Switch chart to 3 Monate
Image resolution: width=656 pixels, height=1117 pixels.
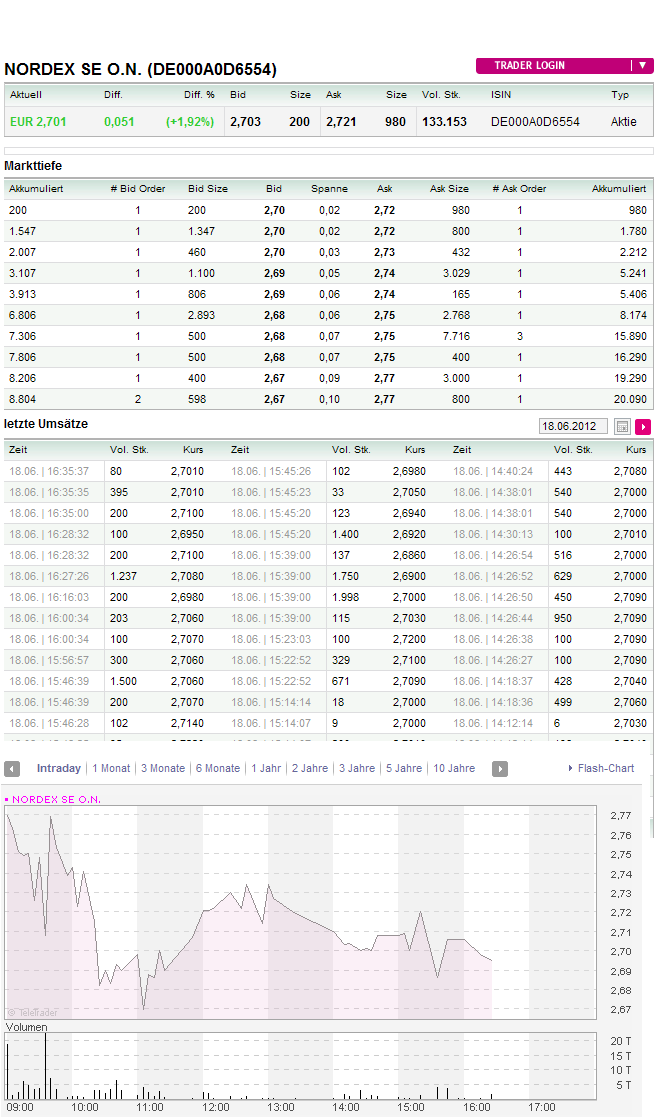coord(163,768)
